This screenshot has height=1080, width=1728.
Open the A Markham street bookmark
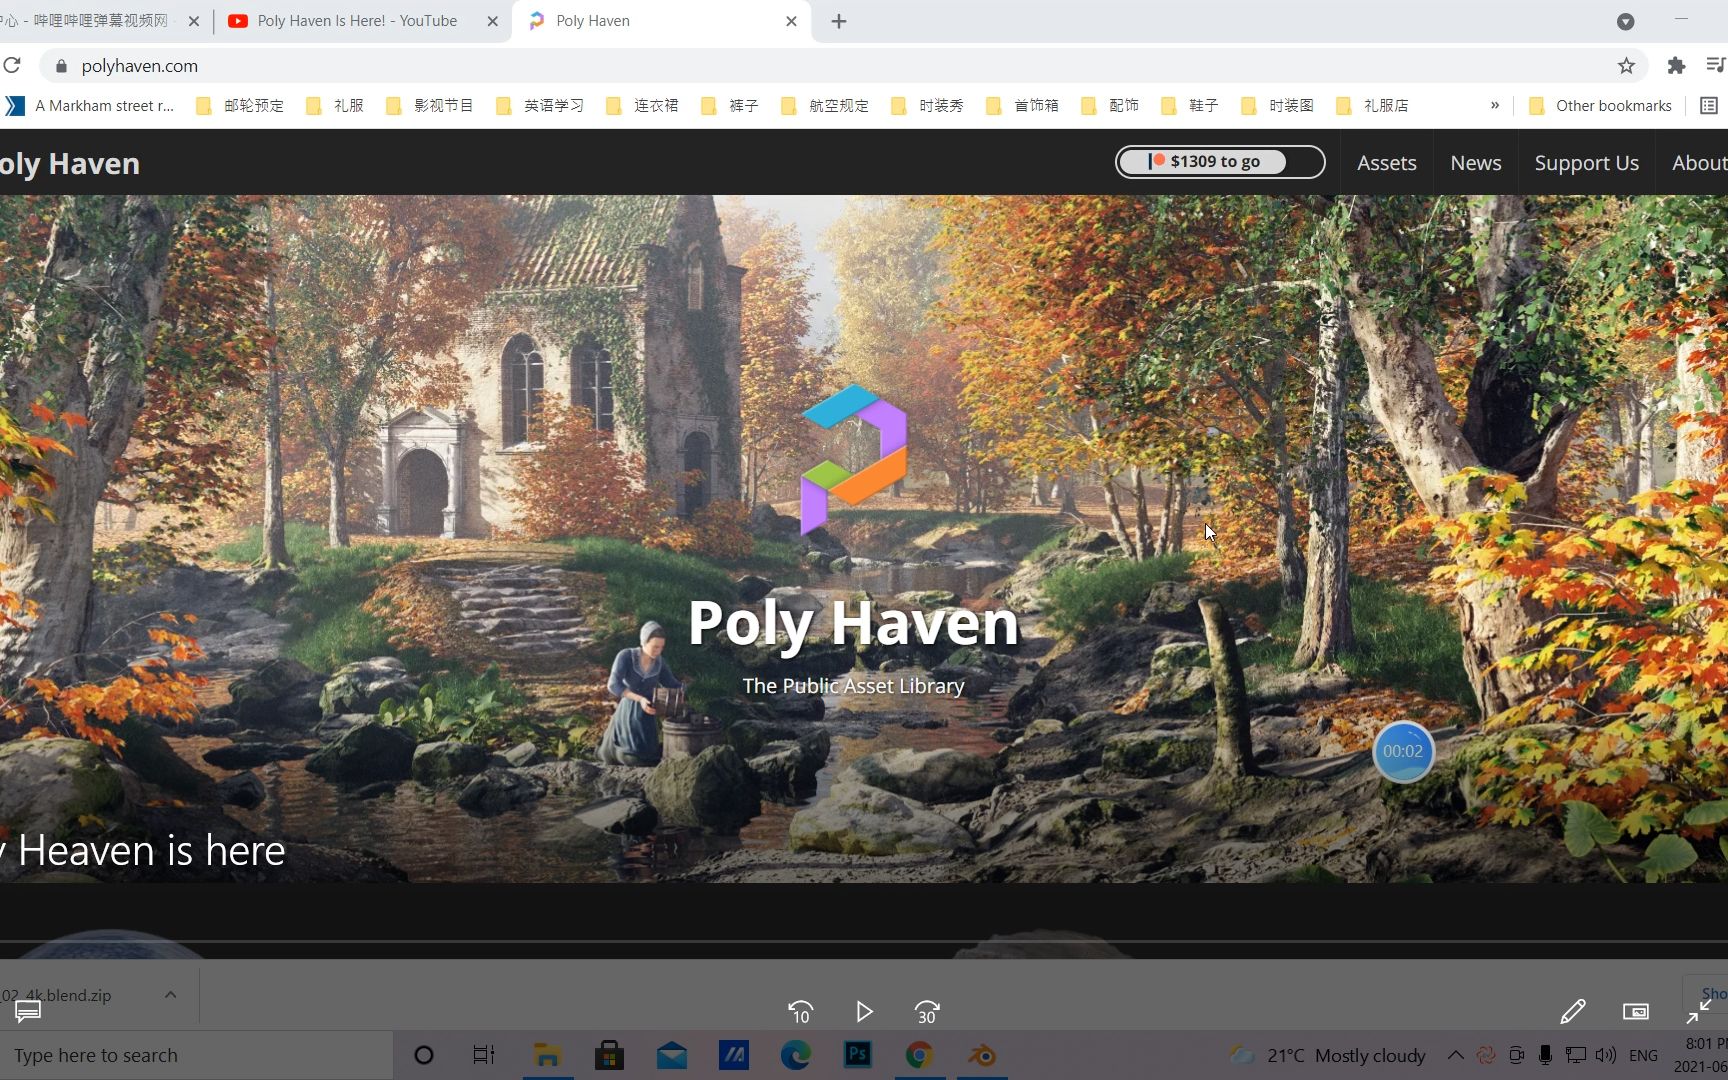[x=90, y=106]
